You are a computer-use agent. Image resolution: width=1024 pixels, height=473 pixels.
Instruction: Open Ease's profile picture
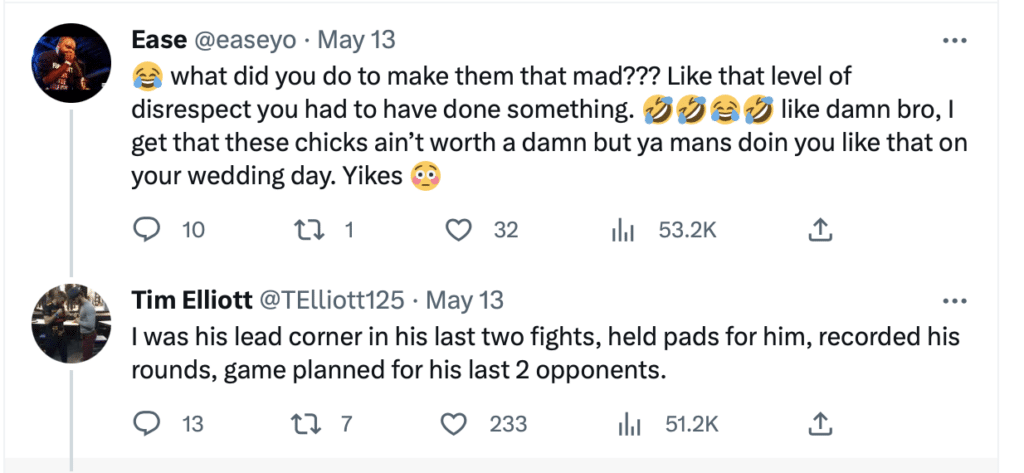pyautogui.click(x=72, y=60)
